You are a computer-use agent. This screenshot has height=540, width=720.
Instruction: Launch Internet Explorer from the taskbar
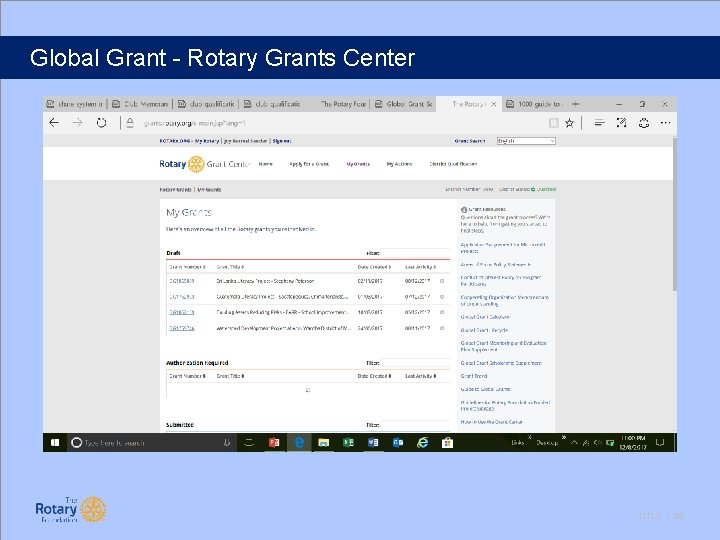tap(422, 443)
